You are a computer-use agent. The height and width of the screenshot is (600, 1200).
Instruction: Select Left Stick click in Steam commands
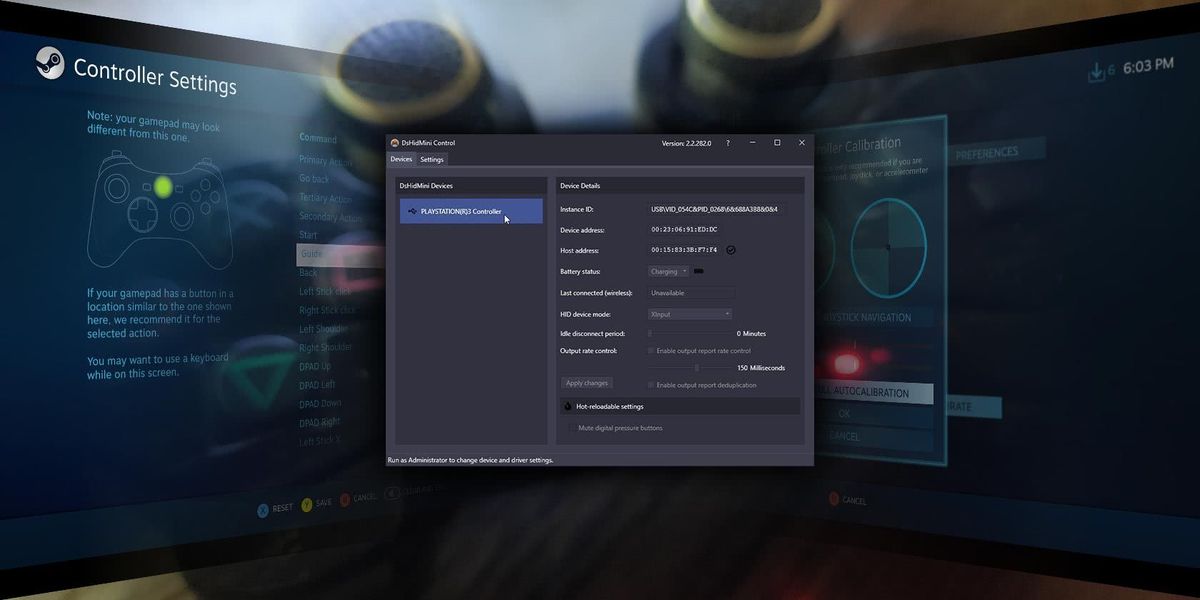326,292
